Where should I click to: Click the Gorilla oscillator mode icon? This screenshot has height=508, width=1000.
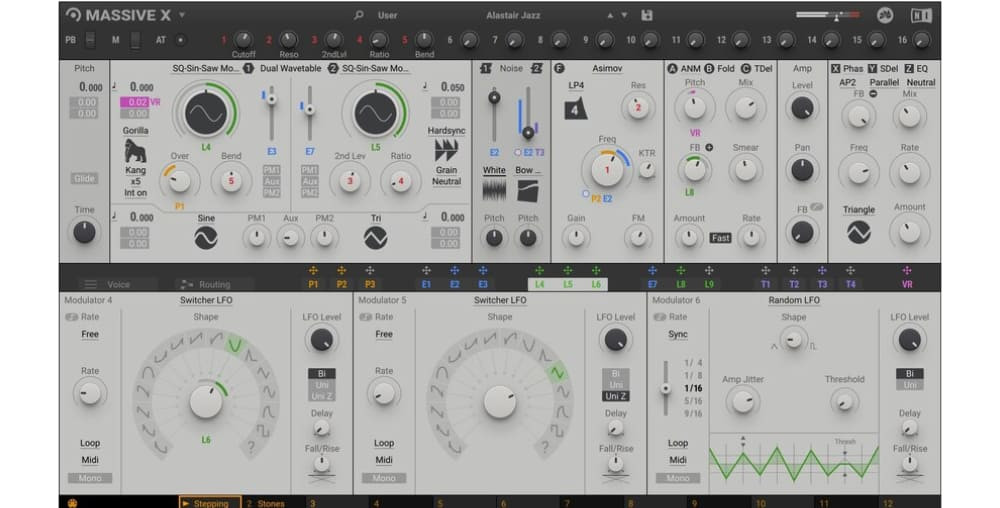pos(135,151)
